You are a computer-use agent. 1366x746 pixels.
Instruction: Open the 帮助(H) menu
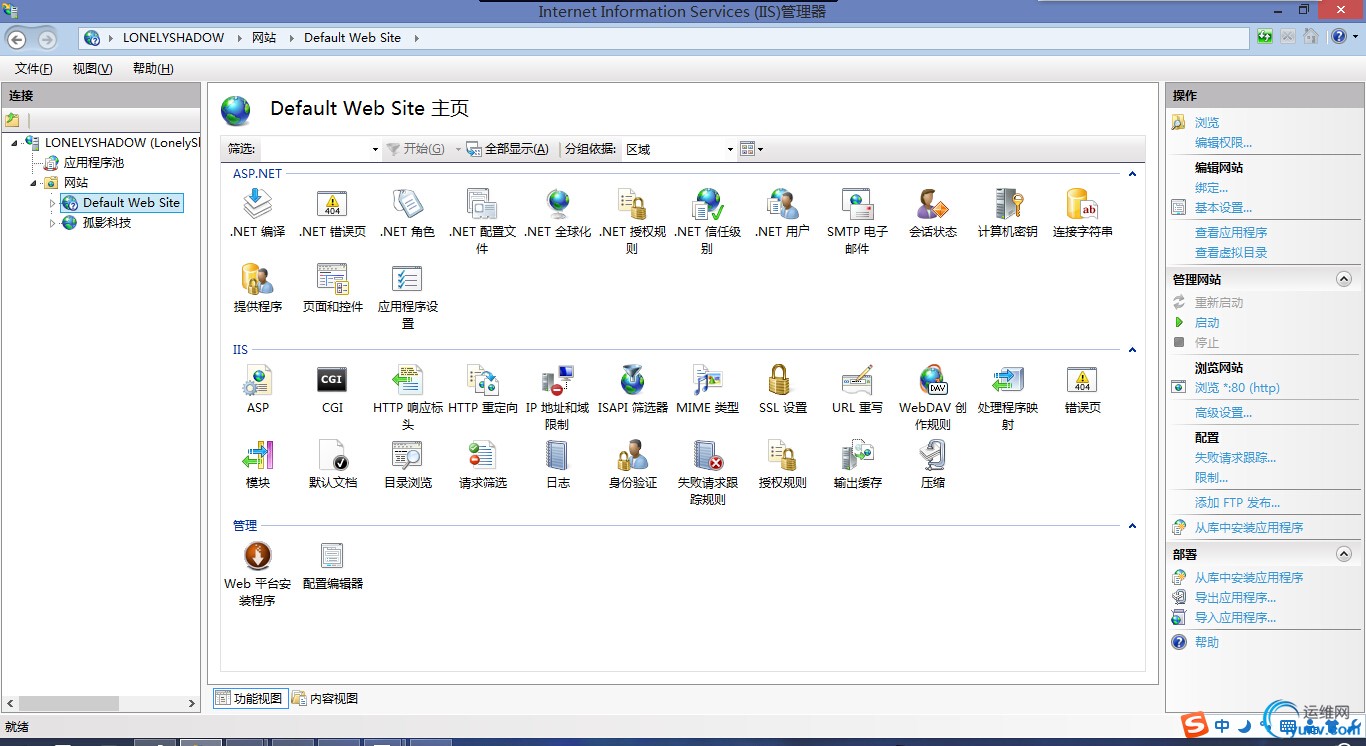(152, 69)
